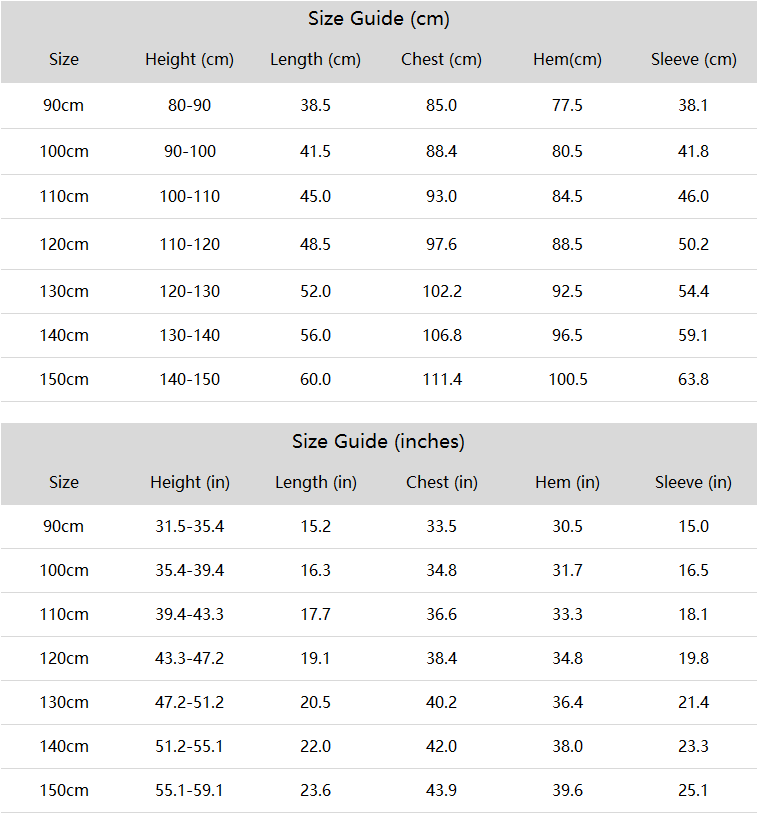Select length value 22.0
This screenshot has width=757, height=813.
(315, 747)
